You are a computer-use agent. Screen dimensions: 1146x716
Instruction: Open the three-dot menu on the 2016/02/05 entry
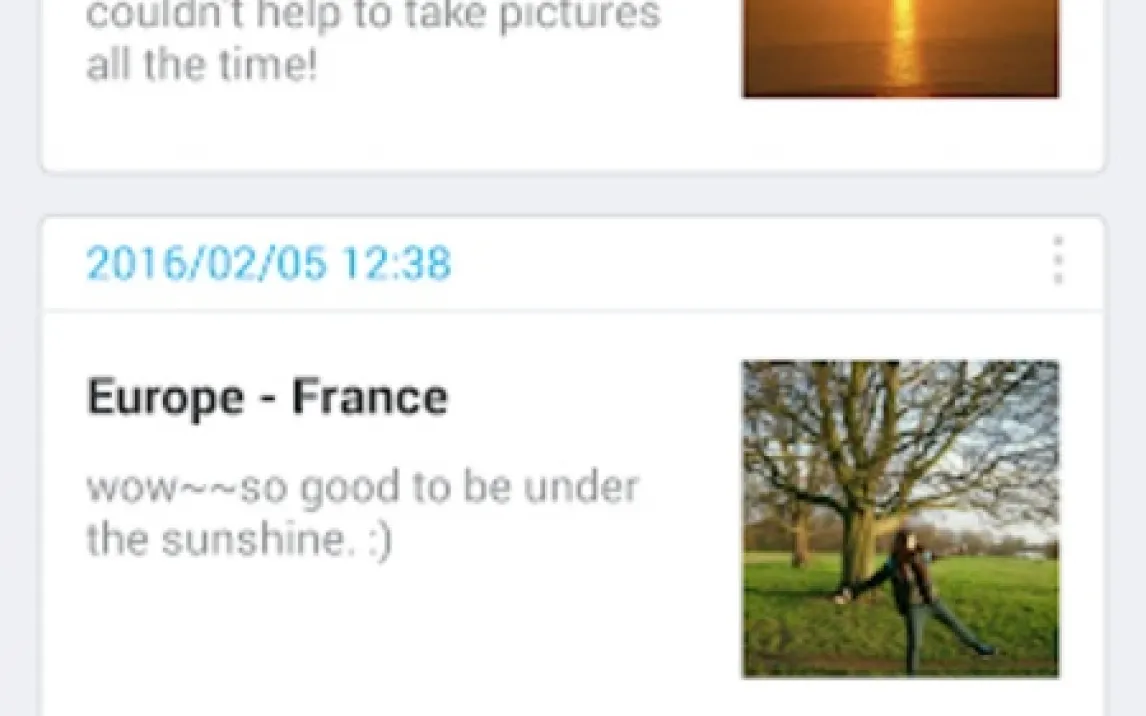click(x=1058, y=260)
